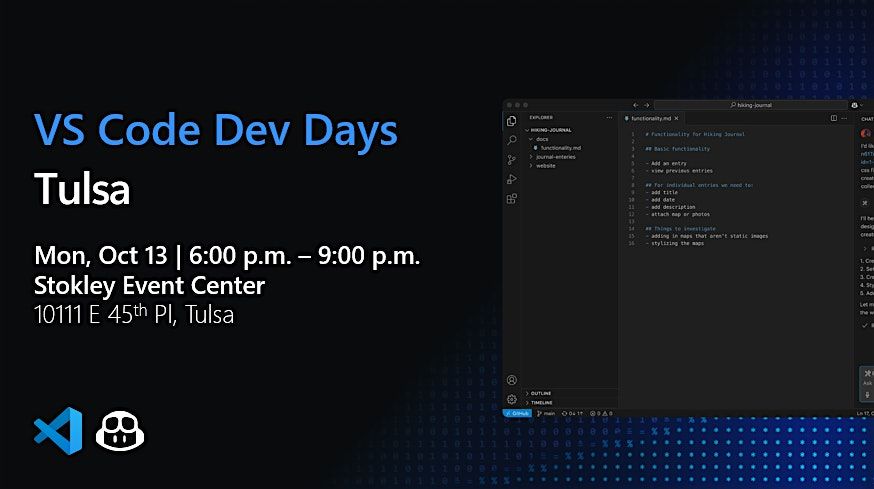This screenshot has height=489, width=874.
Task: Open the Explorer view in activity bar
Action: 512,121
